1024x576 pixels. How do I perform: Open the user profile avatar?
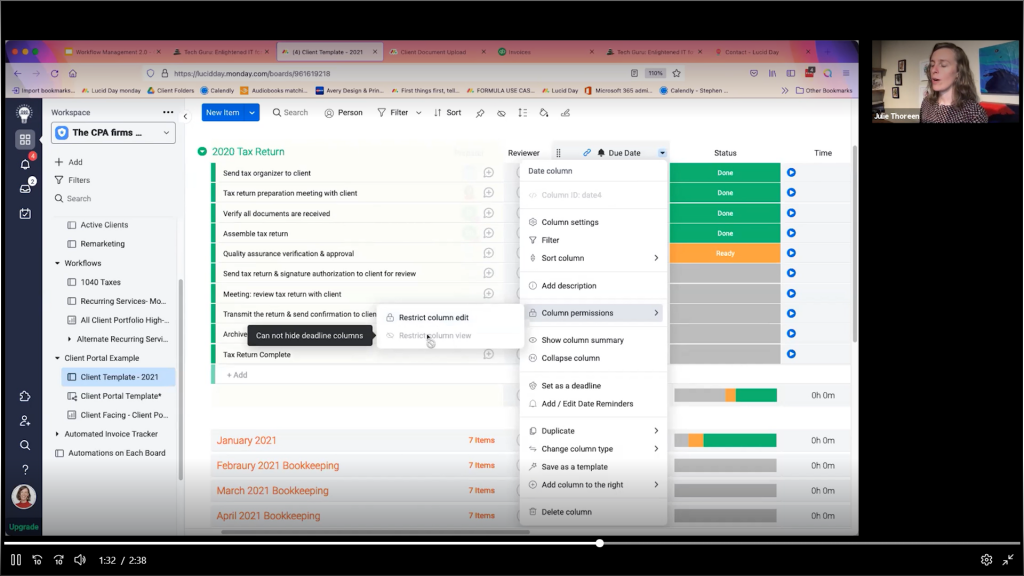(x=24, y=496)
